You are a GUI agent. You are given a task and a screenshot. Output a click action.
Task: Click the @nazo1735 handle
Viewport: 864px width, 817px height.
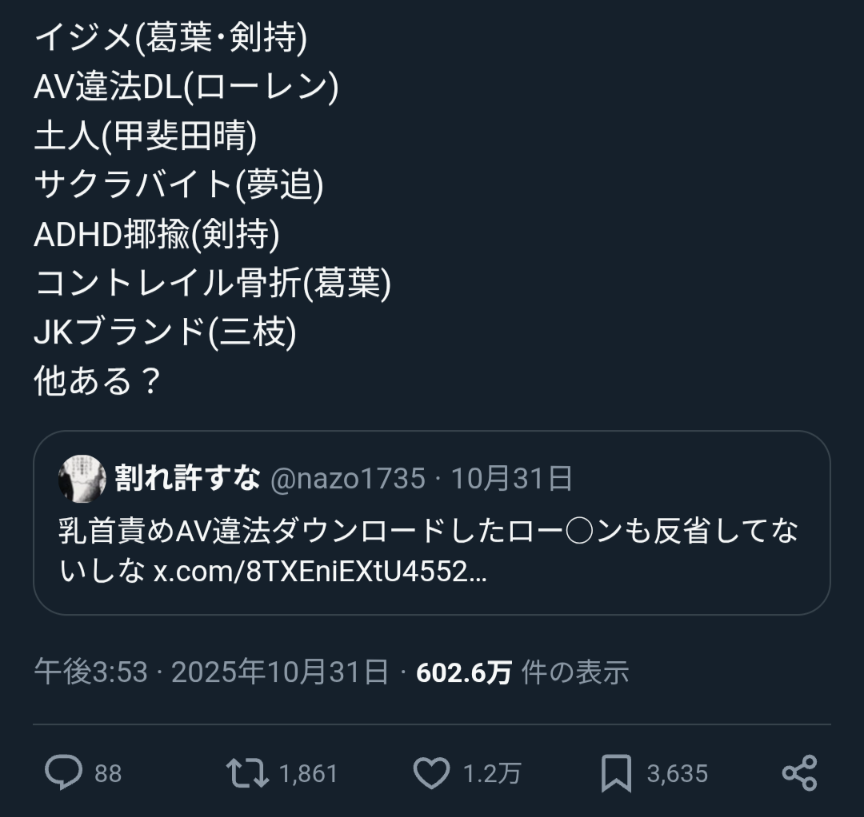coord(347,479)
